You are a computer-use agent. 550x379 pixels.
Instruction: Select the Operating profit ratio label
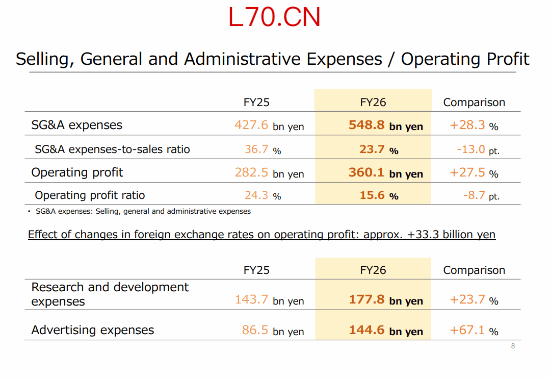[x=90, y=195]
